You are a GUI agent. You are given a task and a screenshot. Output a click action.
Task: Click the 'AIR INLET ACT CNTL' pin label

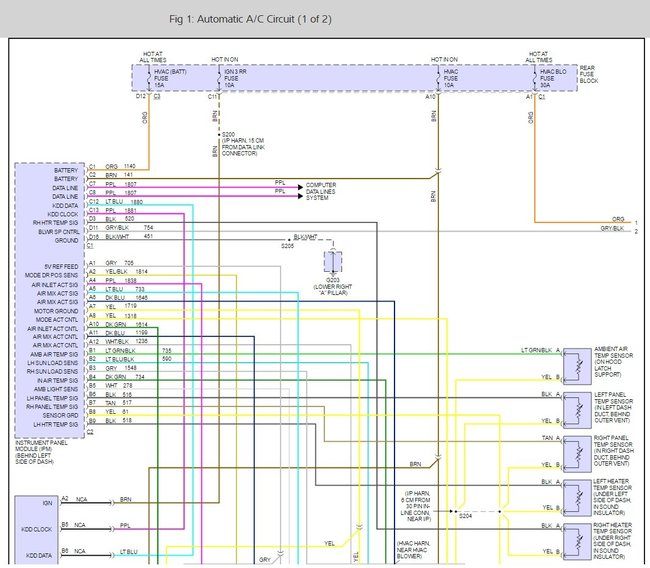click(x=53, y=329)
